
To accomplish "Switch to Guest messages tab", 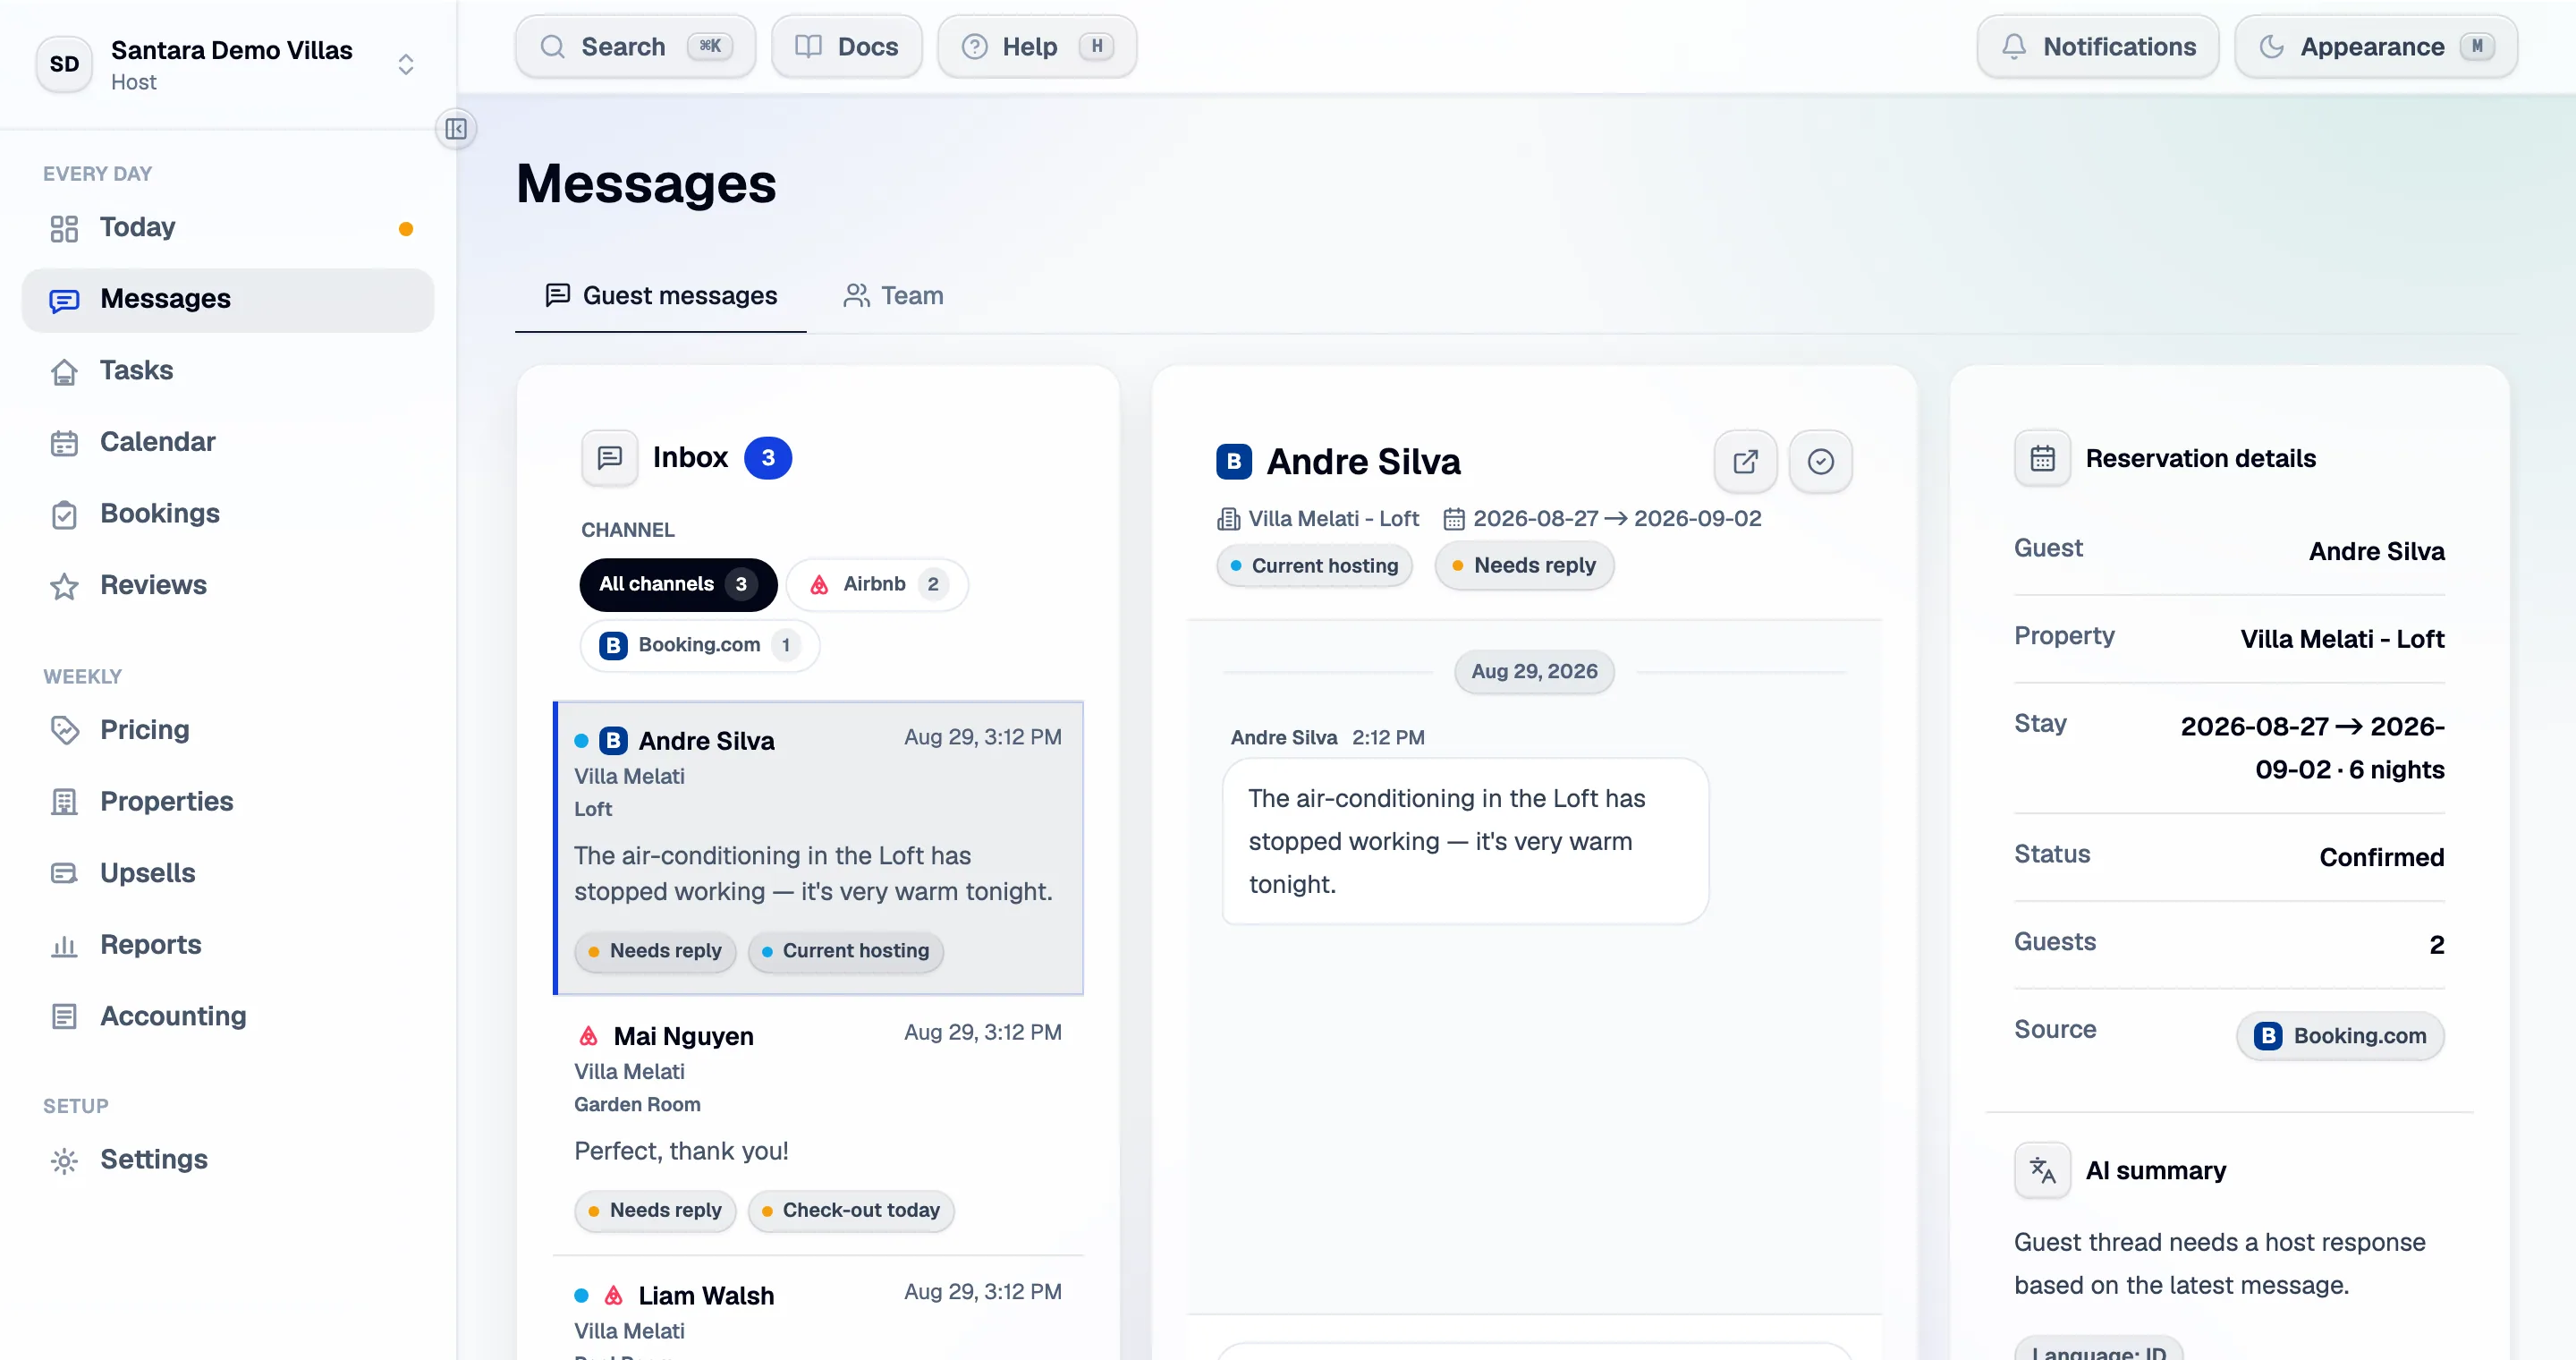I will (x=661, y=296).
